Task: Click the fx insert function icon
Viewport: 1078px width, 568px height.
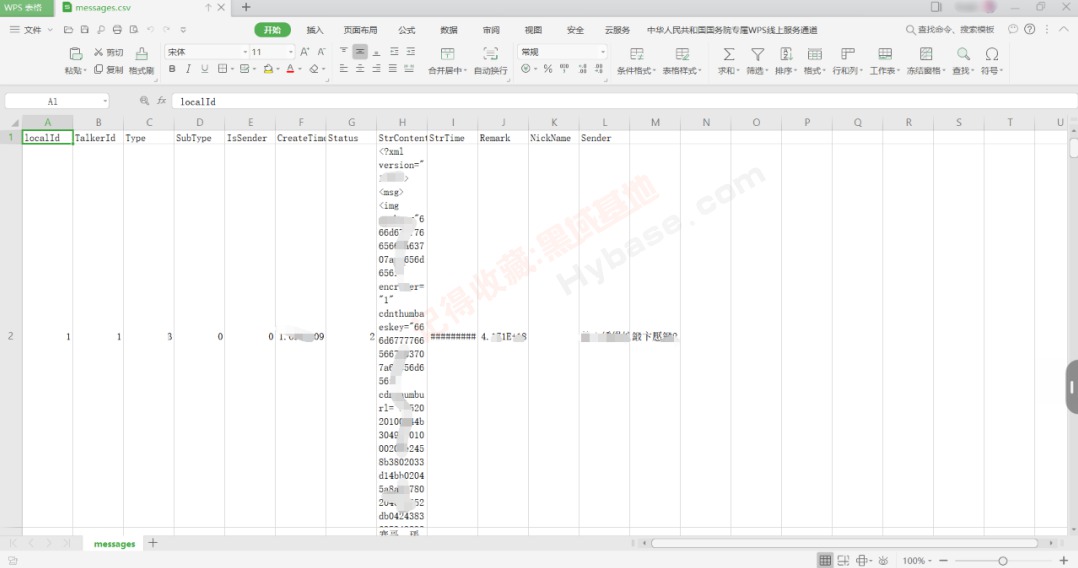Action: (x=162, y=101)
